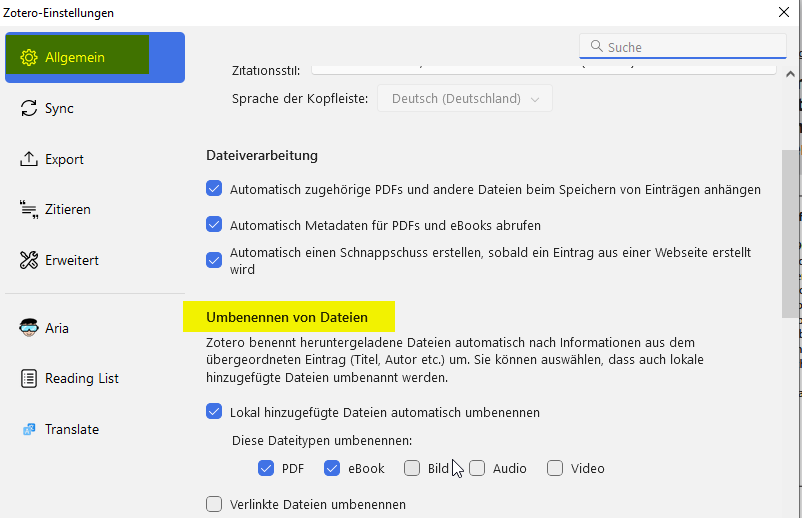Click the settings pane scrollbar thumb
The width and height of the screenshot is (802, 518).
pos(790,234)
